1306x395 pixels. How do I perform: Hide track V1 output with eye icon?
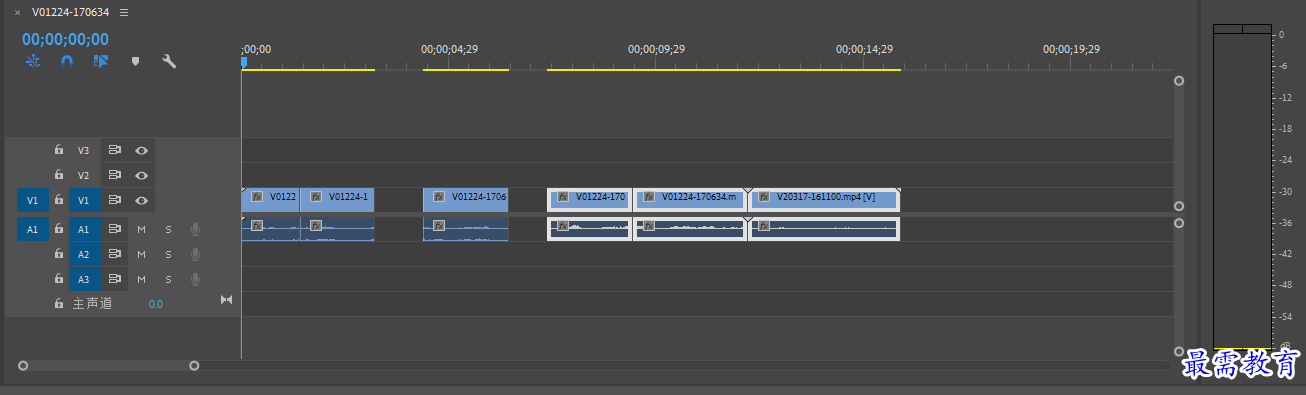click(x=142, y=200)
